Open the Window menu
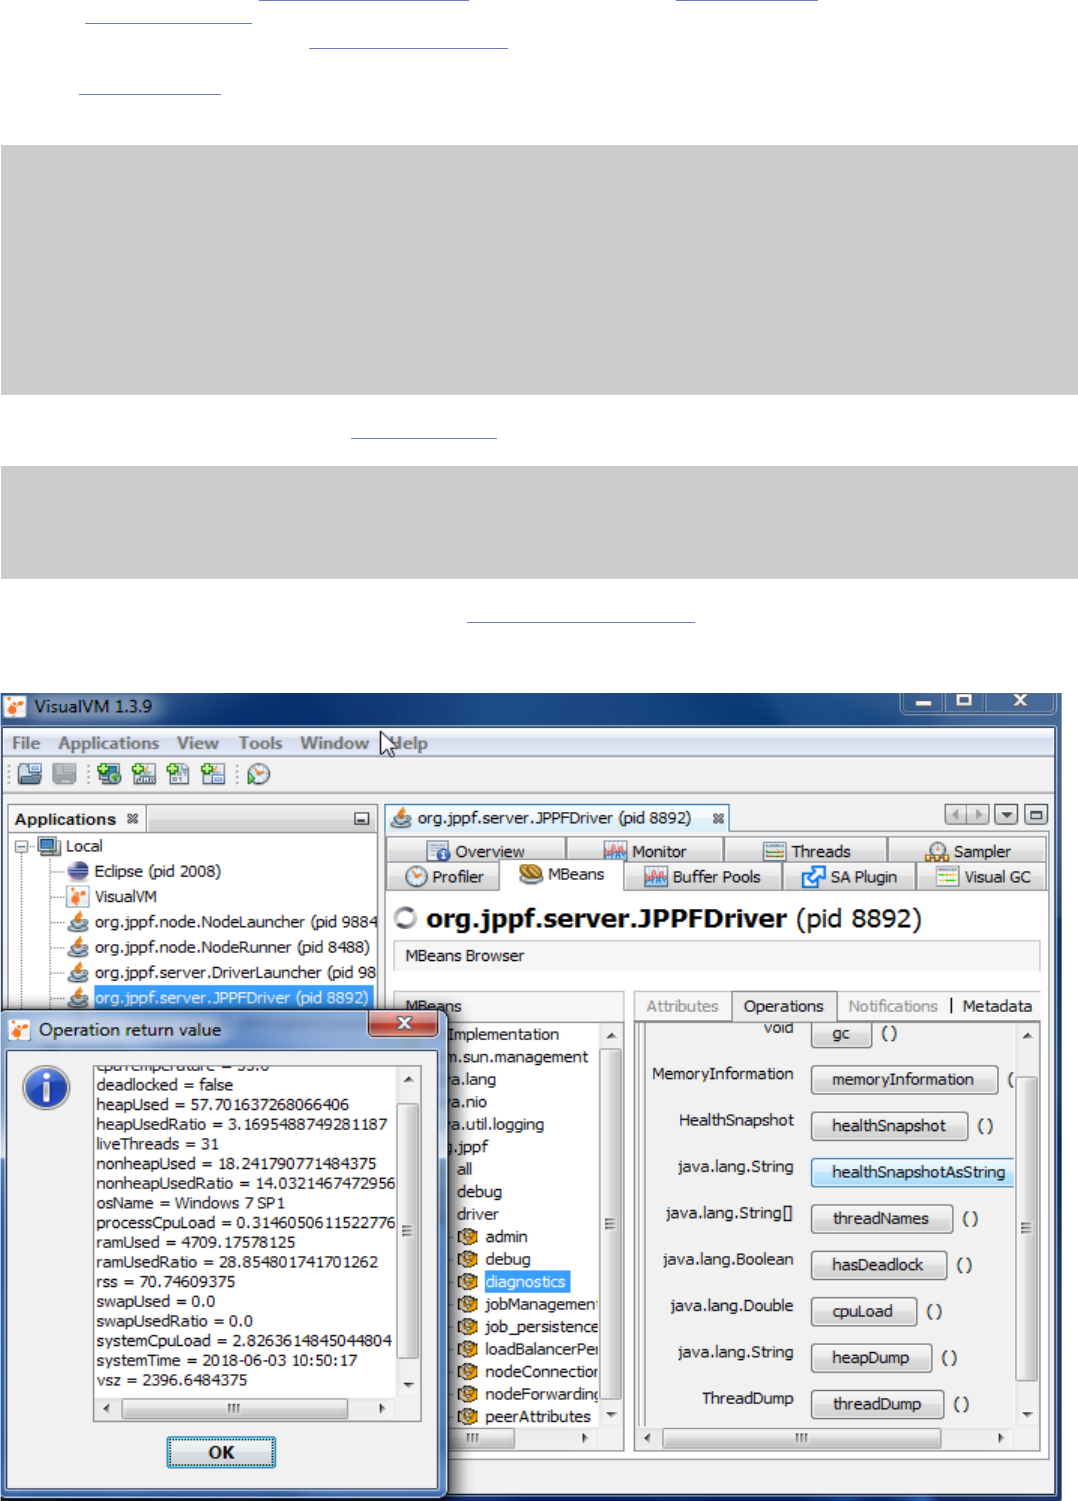This screenshot has height=1501, width=1078. click(334, 743)
